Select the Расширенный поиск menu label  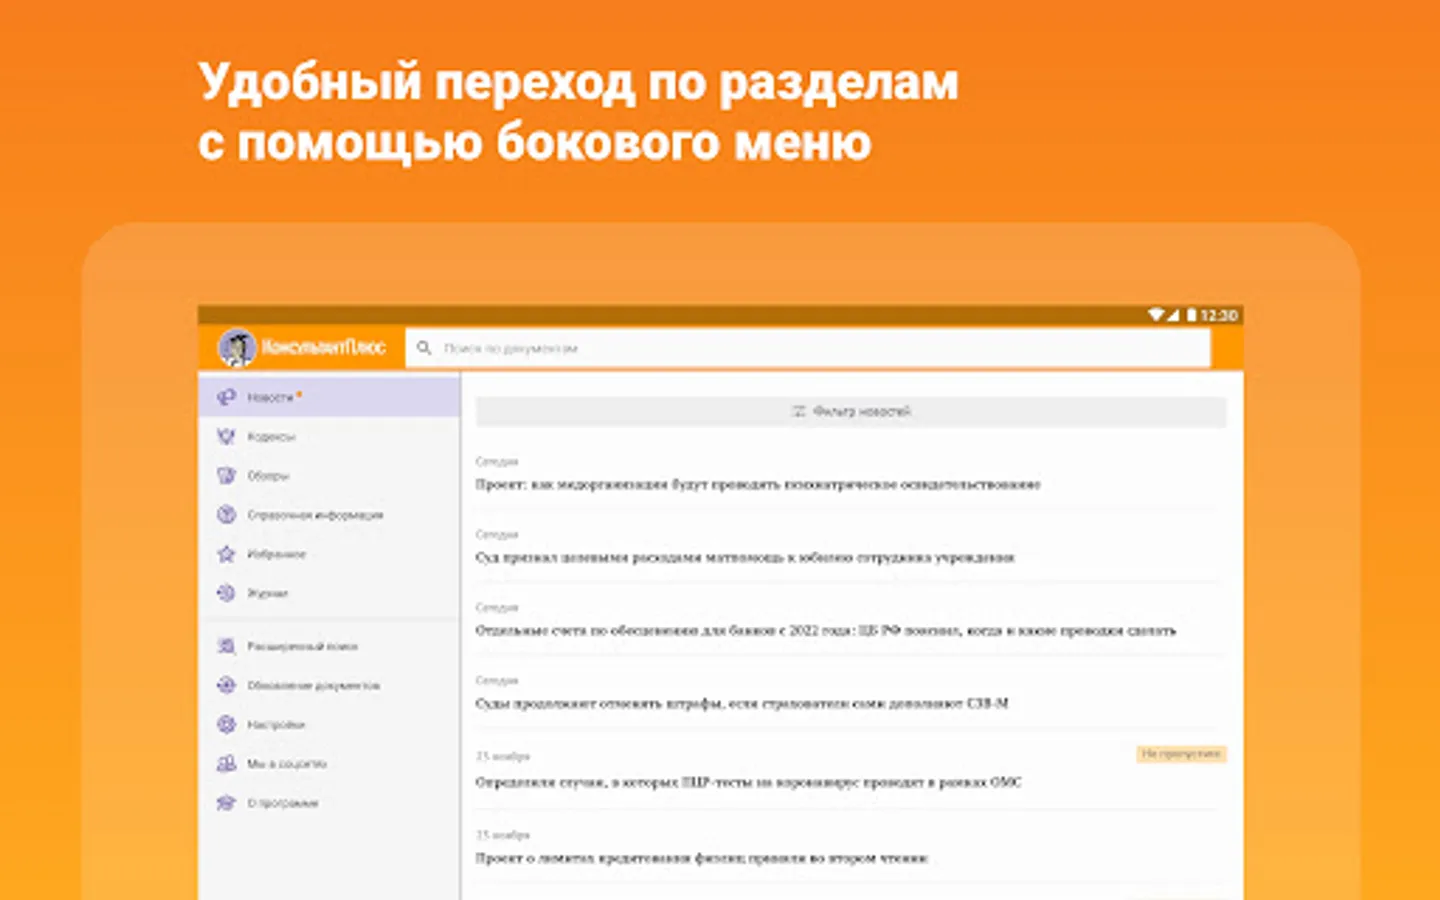[x=303, y=646]
